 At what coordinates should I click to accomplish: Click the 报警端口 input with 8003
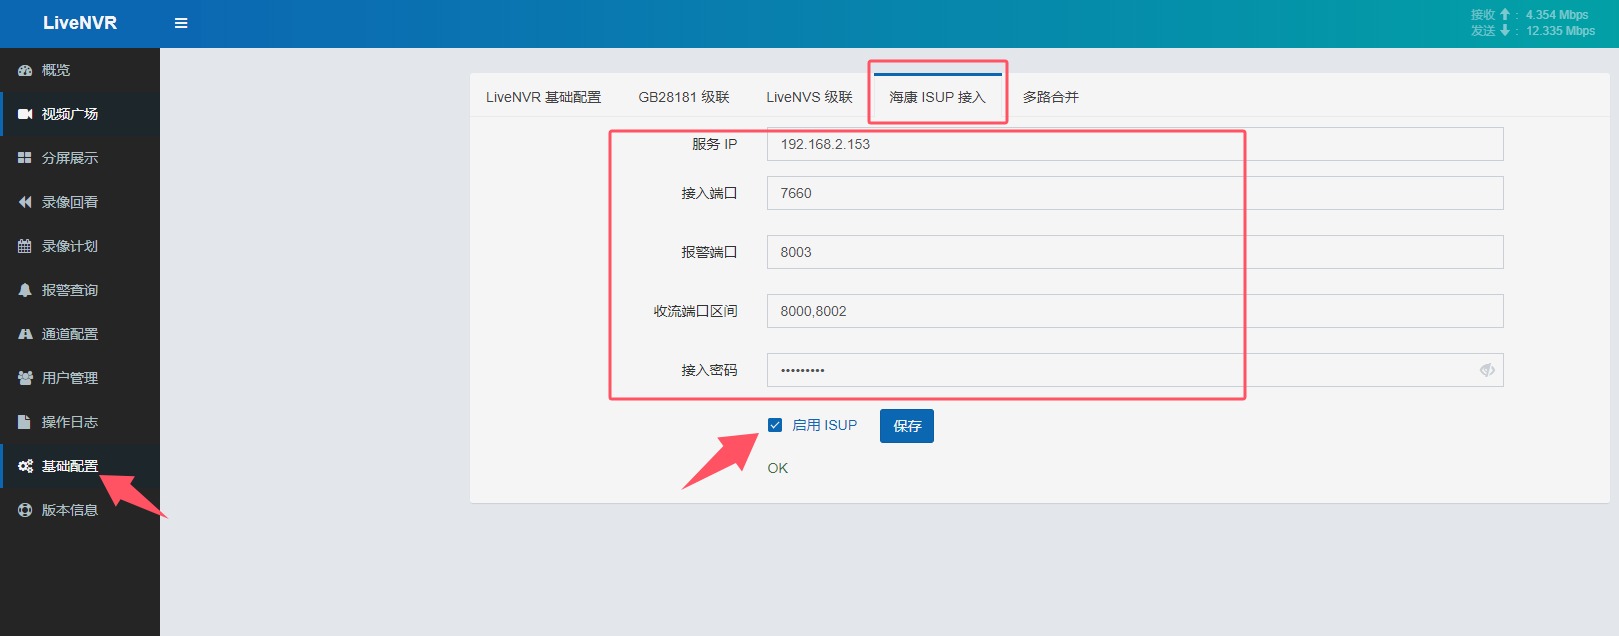(1135, 252)
